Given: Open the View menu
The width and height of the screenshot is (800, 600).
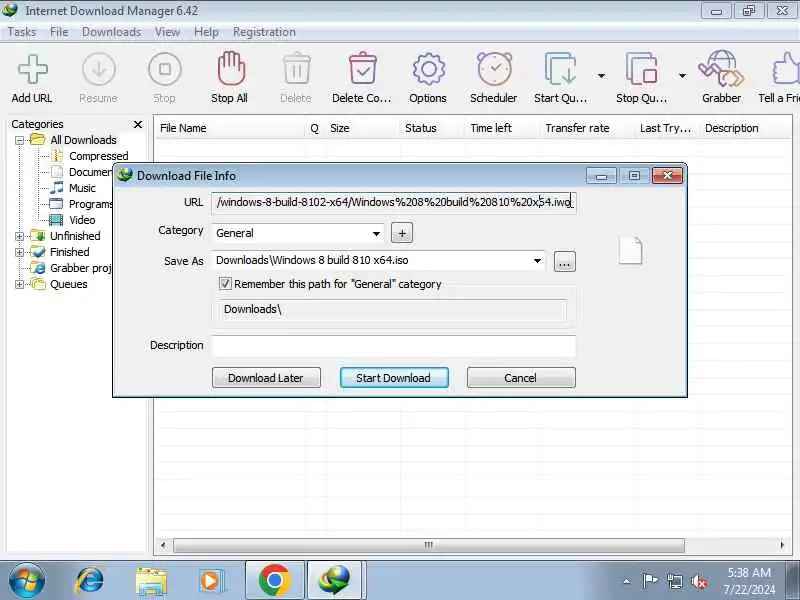Looking at the screenshot, I should pyautogui.click(x=167, y=32).
